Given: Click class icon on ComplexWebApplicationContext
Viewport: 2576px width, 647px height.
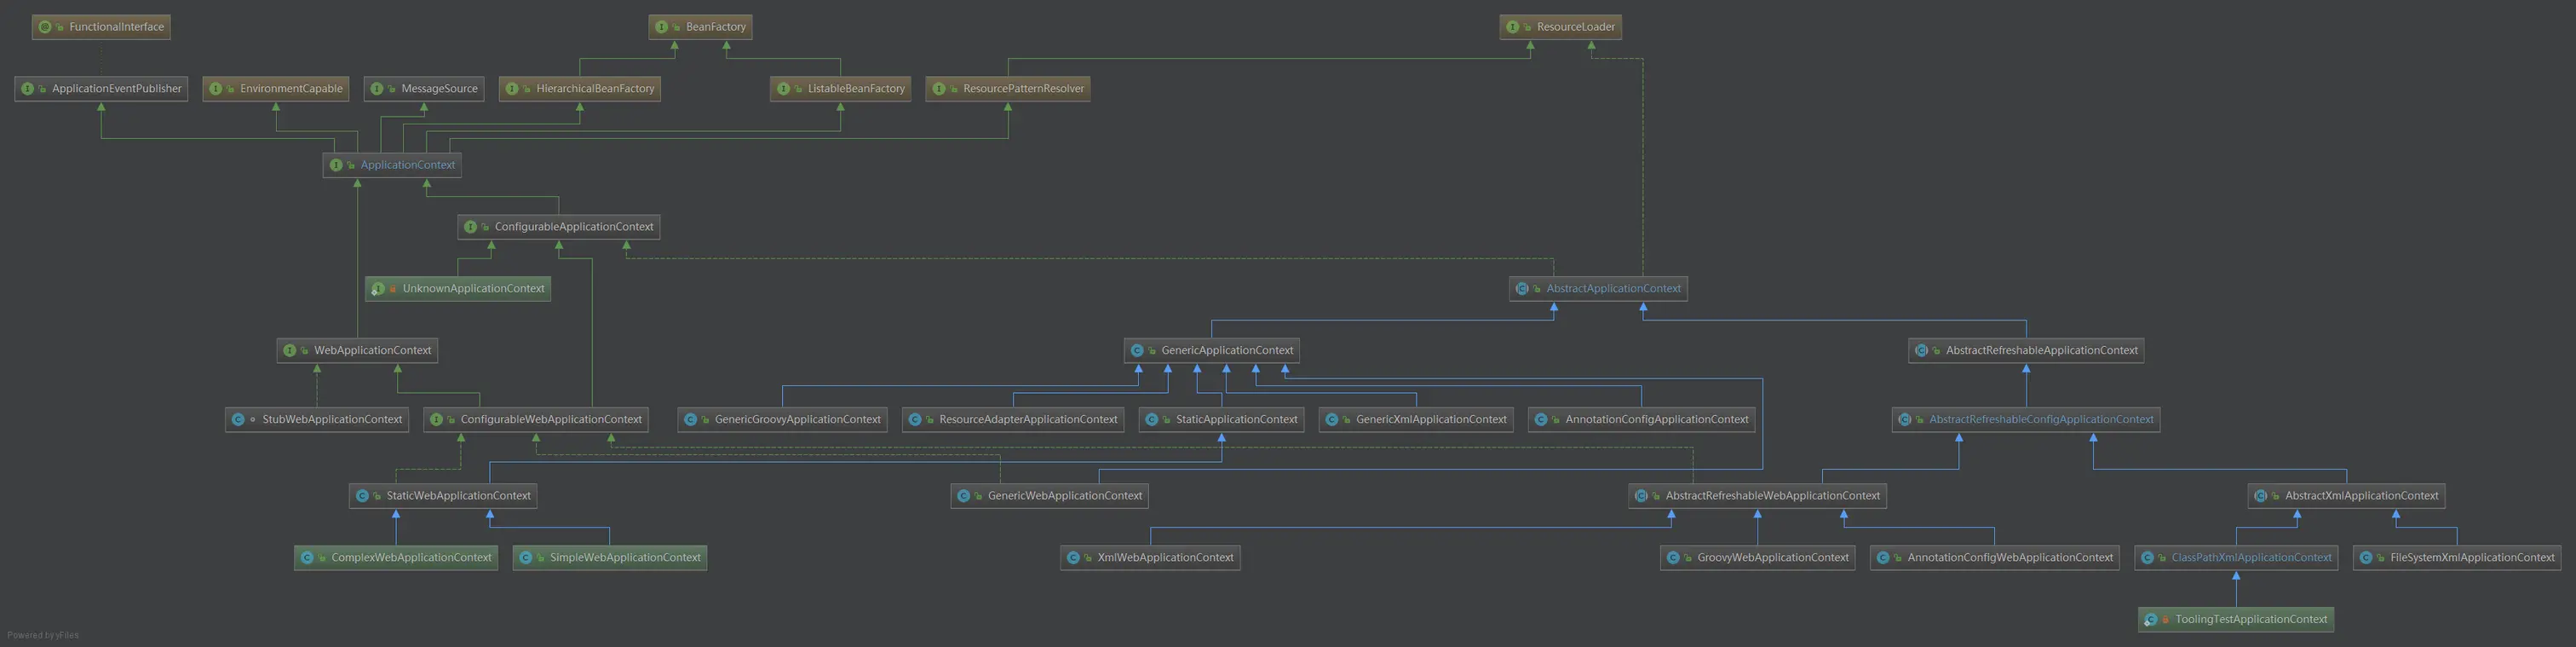Looking at the screenshot, I should (307, 558).
